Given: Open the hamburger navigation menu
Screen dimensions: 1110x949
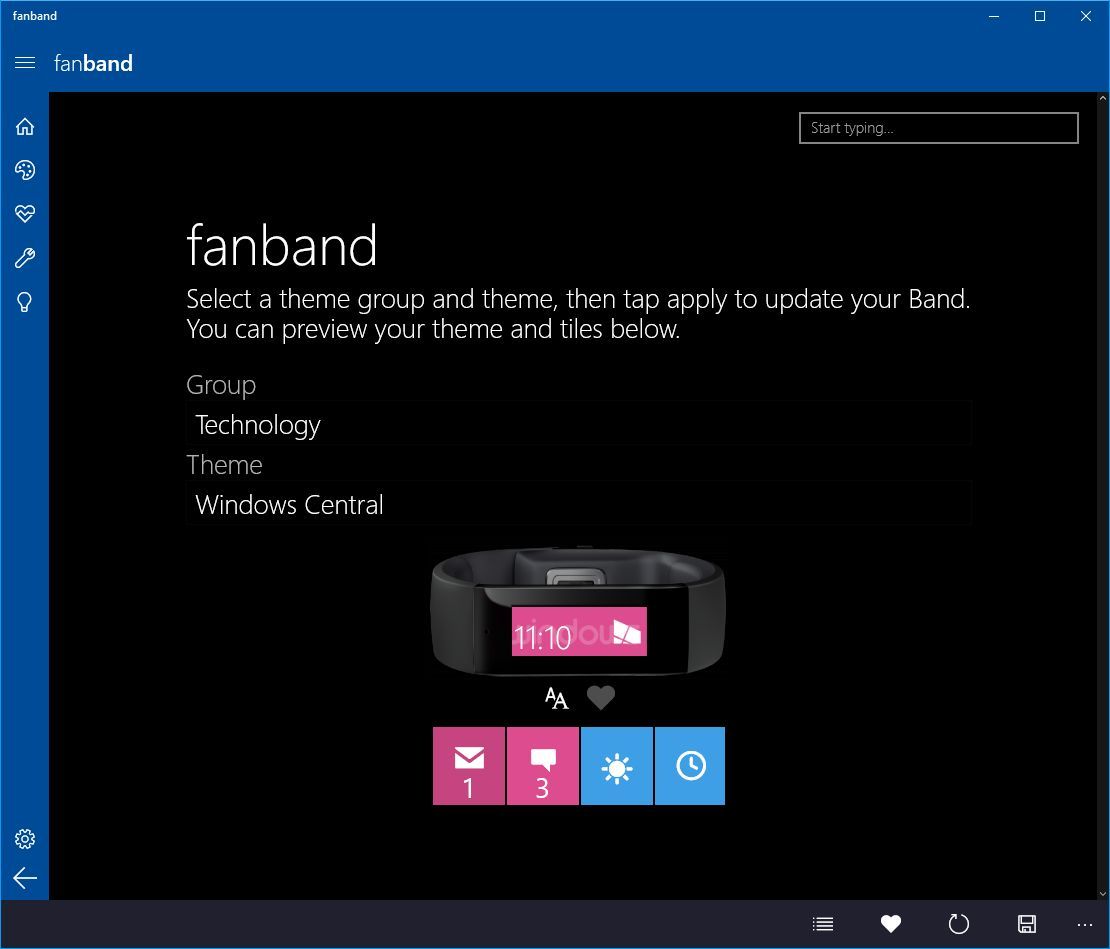Looking at the screenshot, I should [25, 63].
